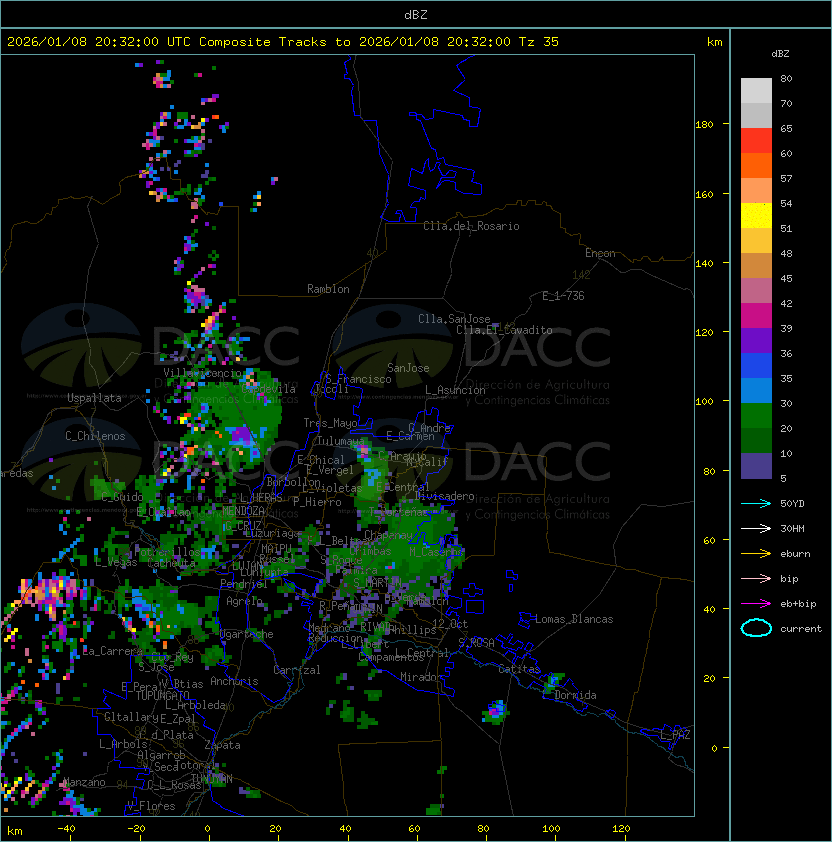
Task: Click the 'Phillips' map label
Action: point(413,630)
